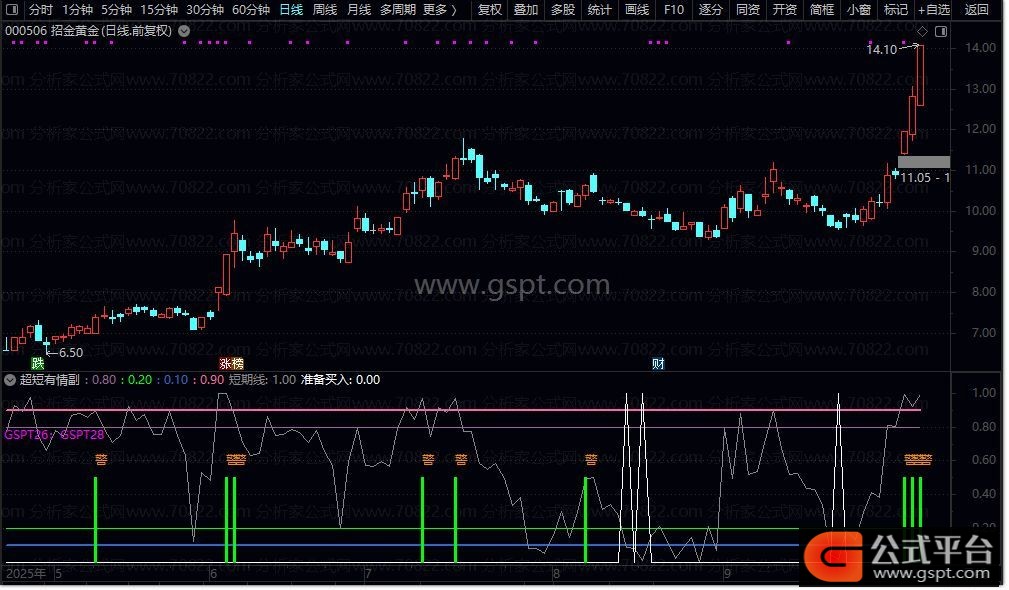Click the hamburger icon on the main chart

coord(9,344)
